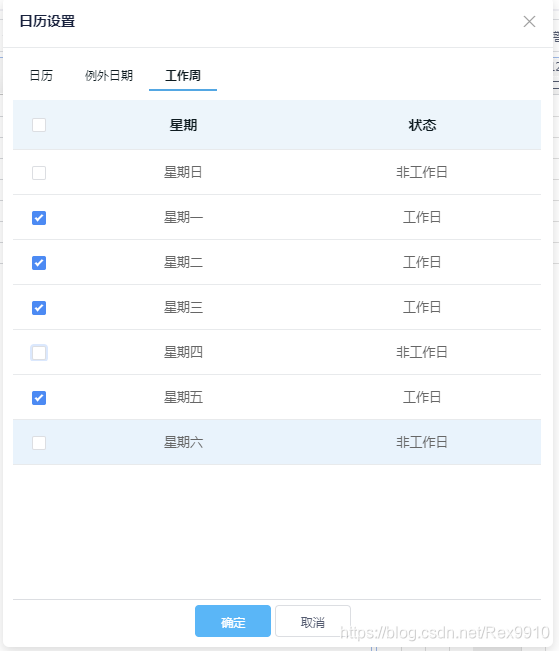559x651 pixels.
Task: Select the 工作周 tab
Action: (183, 76)
